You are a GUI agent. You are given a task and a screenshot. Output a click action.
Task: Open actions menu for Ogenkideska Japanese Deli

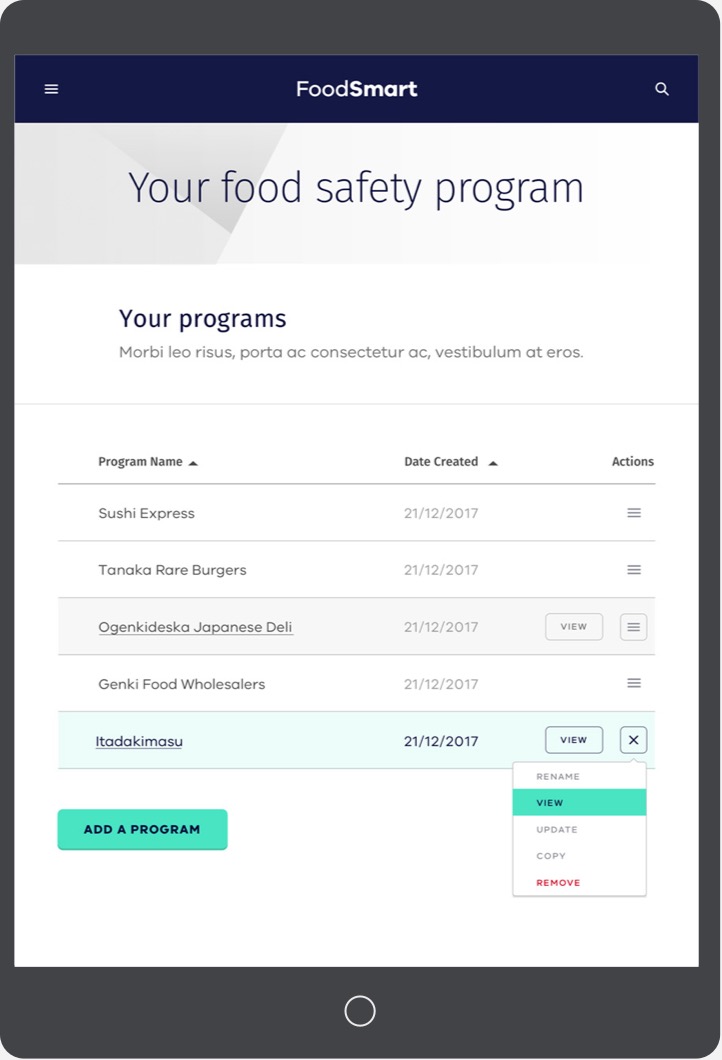(633, 627)
